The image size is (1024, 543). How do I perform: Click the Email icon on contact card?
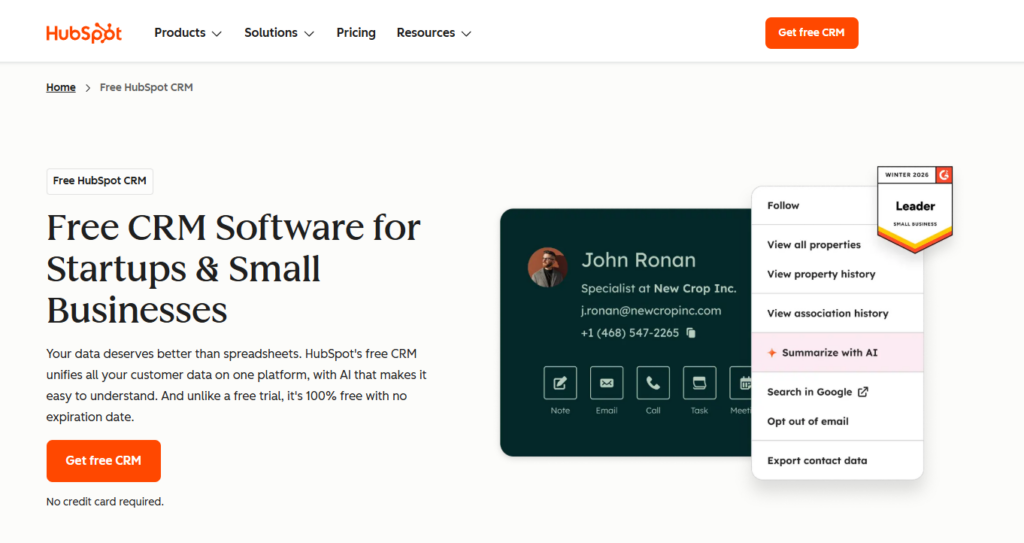[x=606, y=383]
